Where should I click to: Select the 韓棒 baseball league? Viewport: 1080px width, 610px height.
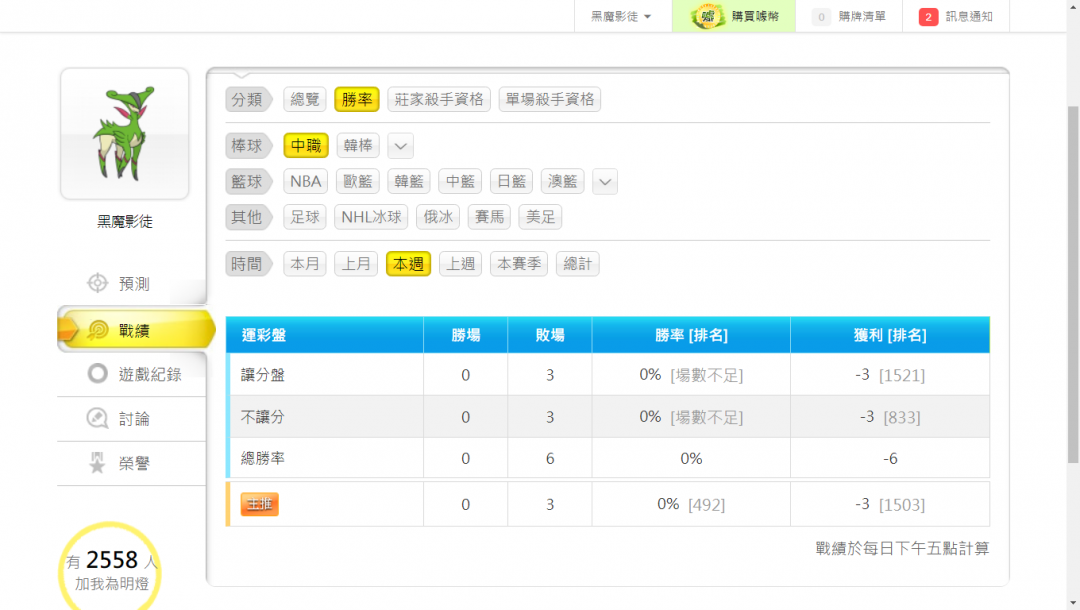pyautogui.click(x=358, y=145)
